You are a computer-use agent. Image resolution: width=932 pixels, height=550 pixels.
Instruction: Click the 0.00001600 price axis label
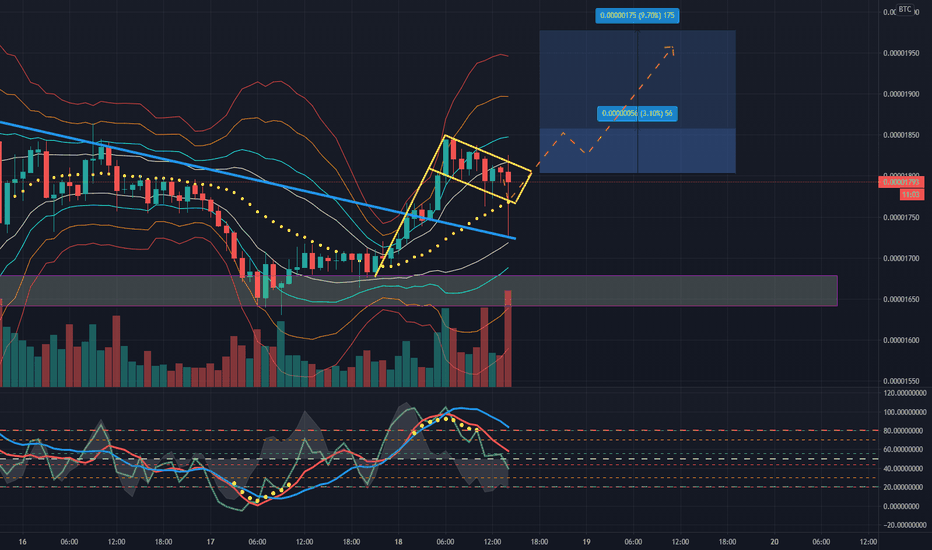[x=901, y=341]
